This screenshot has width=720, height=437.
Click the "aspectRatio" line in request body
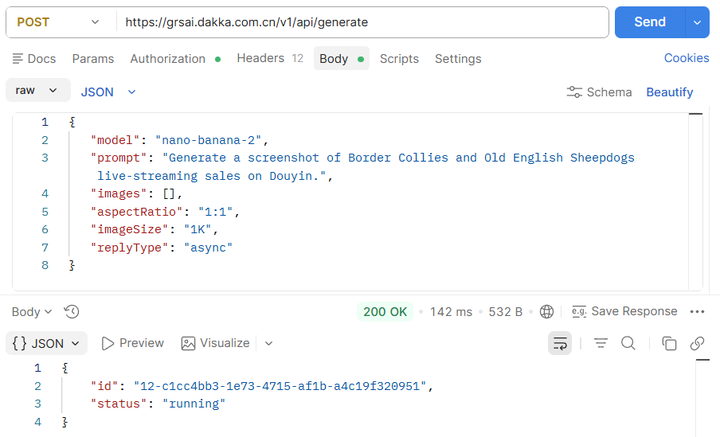(x=165, y=212)
